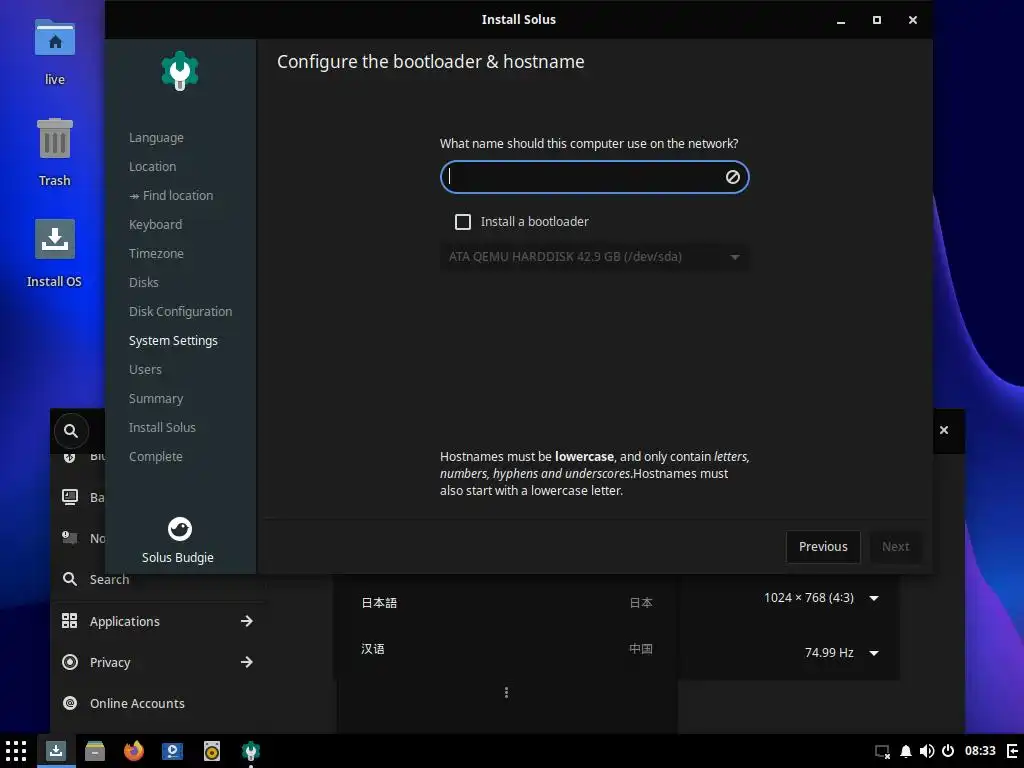The height and width of the screenshot is (768, 1024).
Task: Choose 汉语 in the language list
Action: 507,648
